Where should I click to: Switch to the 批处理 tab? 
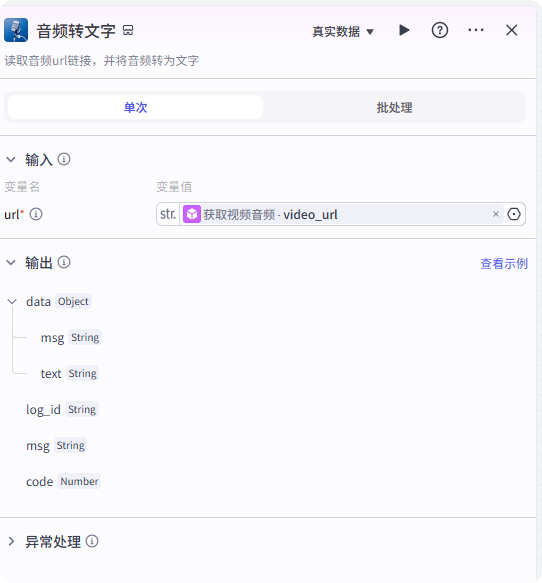tap(394, 107)
